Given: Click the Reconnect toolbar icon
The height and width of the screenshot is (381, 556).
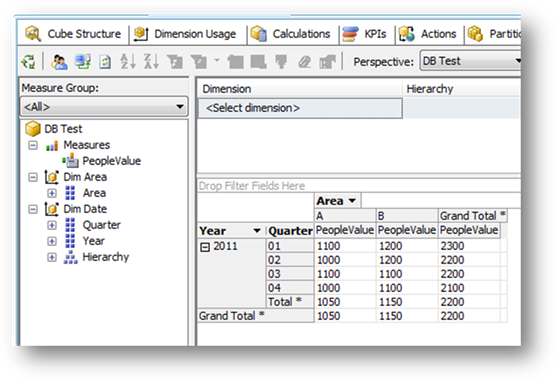Looking at the screenshot, I should point(82,61).
